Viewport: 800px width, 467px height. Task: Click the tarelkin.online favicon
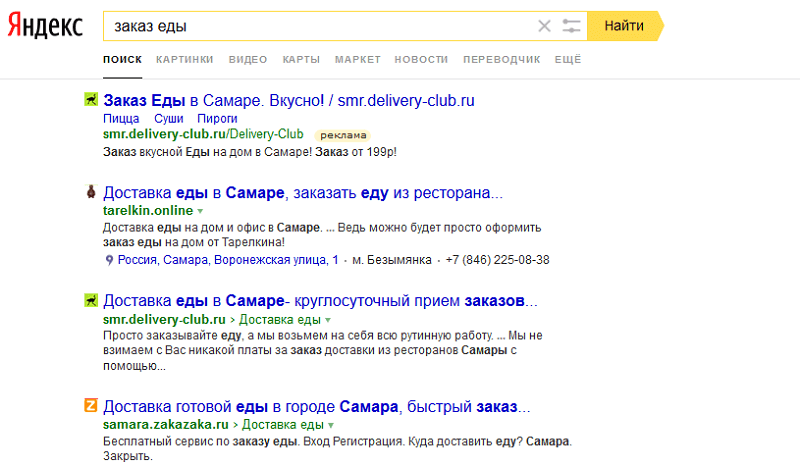(x=91, y=192)
